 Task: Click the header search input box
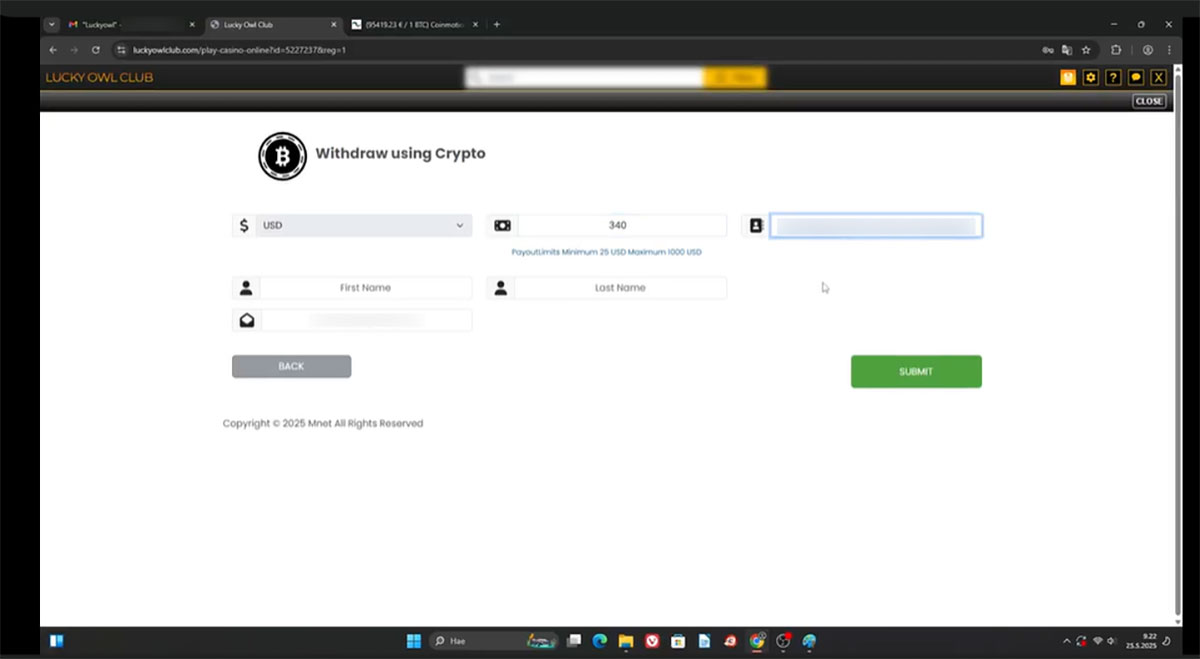click(x=585, y=77)
